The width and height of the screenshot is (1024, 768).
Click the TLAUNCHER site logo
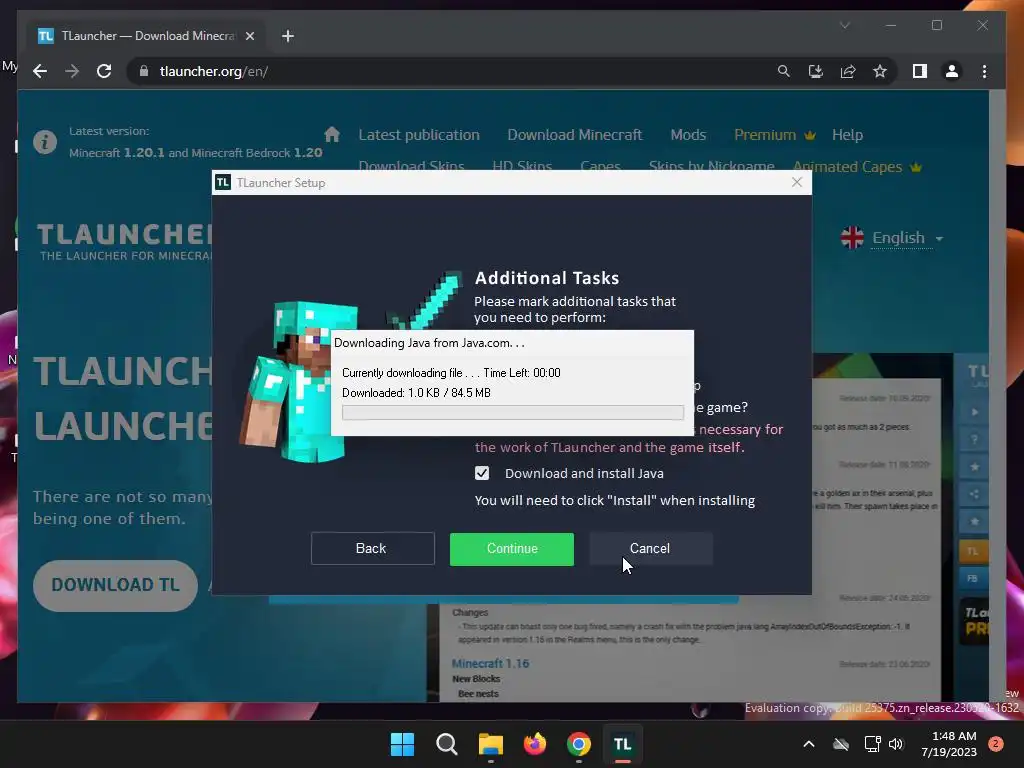click(x=124, y=241)
